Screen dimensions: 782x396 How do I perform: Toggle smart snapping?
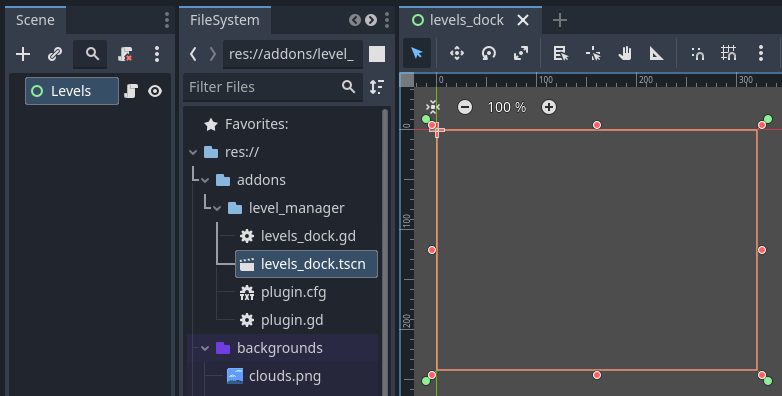coord(697,53)
